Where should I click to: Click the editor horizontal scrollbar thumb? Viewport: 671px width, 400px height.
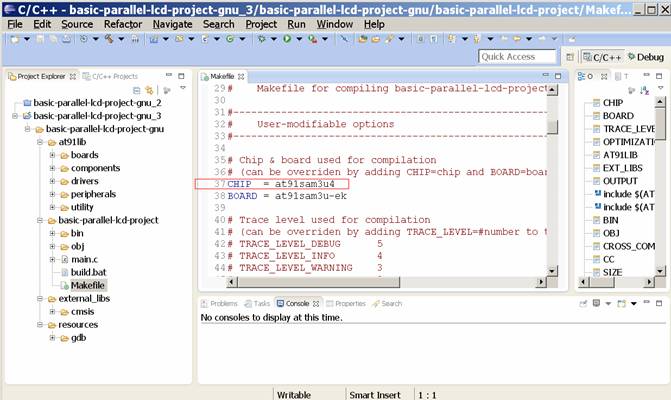point(318,282)
